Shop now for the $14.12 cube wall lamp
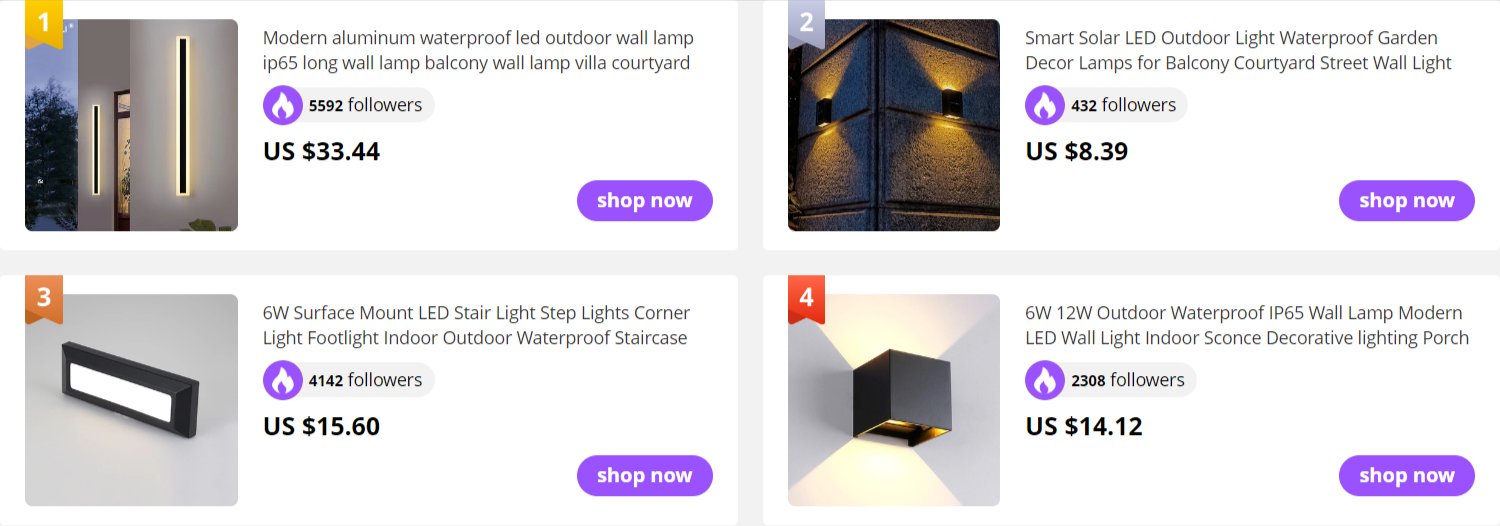 [1407, 476]
